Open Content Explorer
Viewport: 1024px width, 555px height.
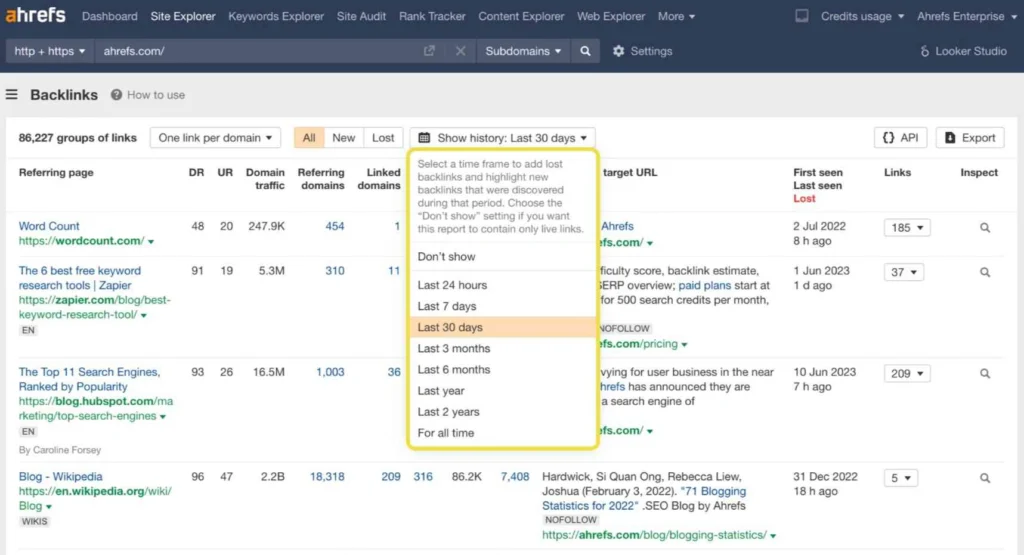(521, 16)
